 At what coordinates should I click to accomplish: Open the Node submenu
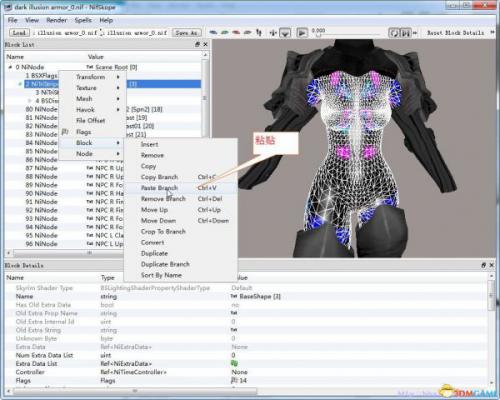[x=92, y=154]
